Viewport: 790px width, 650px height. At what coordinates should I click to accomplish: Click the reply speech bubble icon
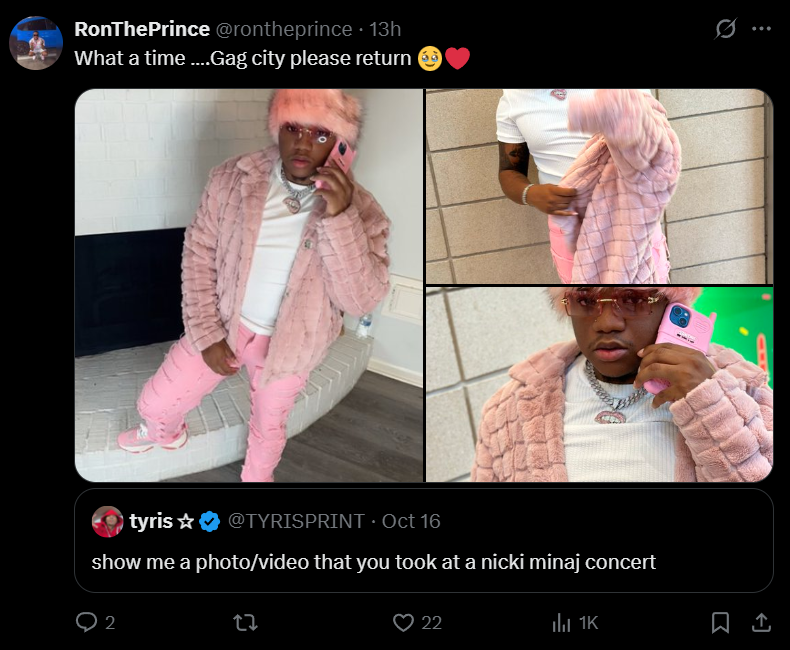click(86, 622)
